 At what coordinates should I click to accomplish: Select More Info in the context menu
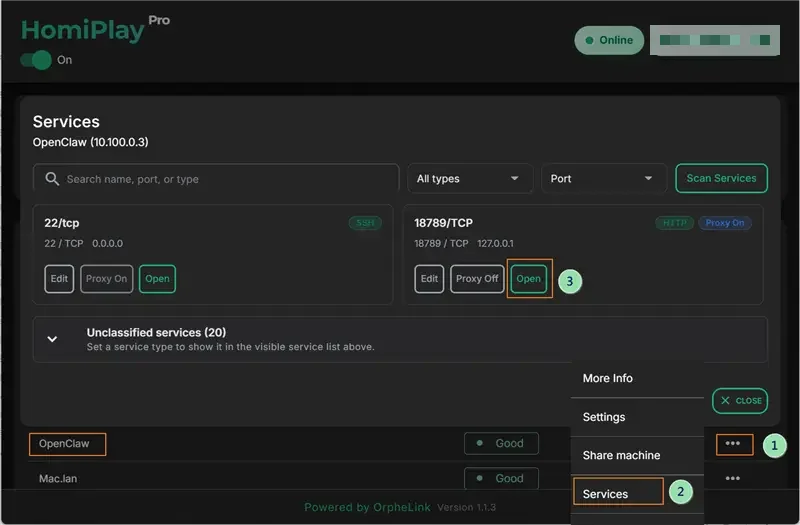(637, 379)
